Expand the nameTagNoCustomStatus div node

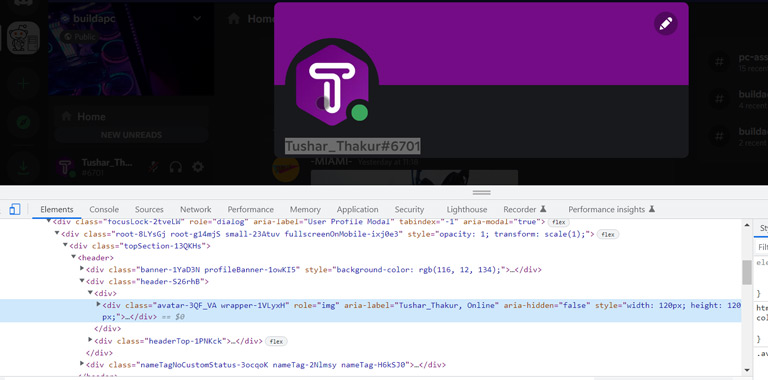tap(82, 364)
